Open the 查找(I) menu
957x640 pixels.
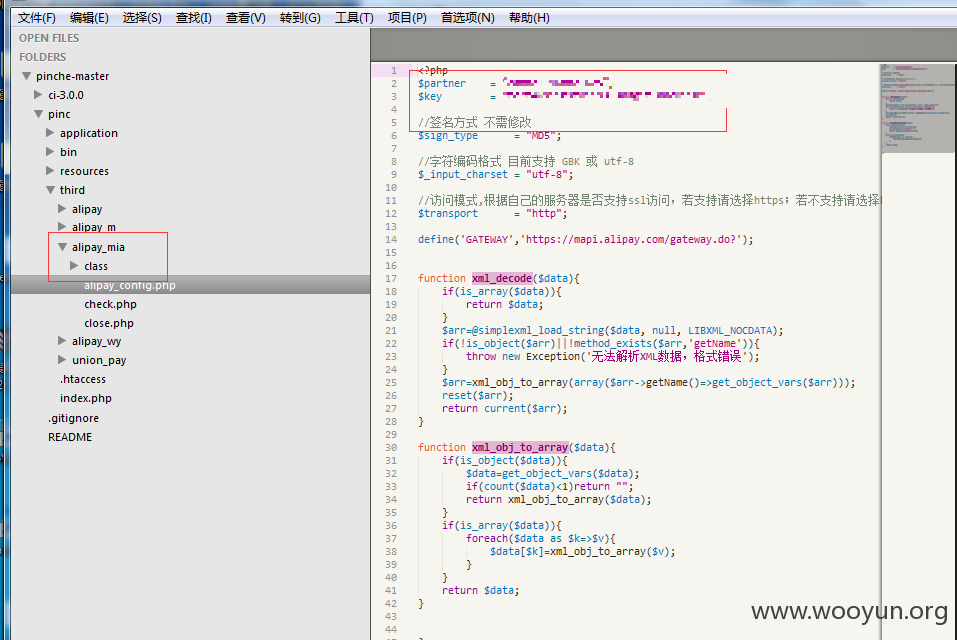[x=193, y=18]
